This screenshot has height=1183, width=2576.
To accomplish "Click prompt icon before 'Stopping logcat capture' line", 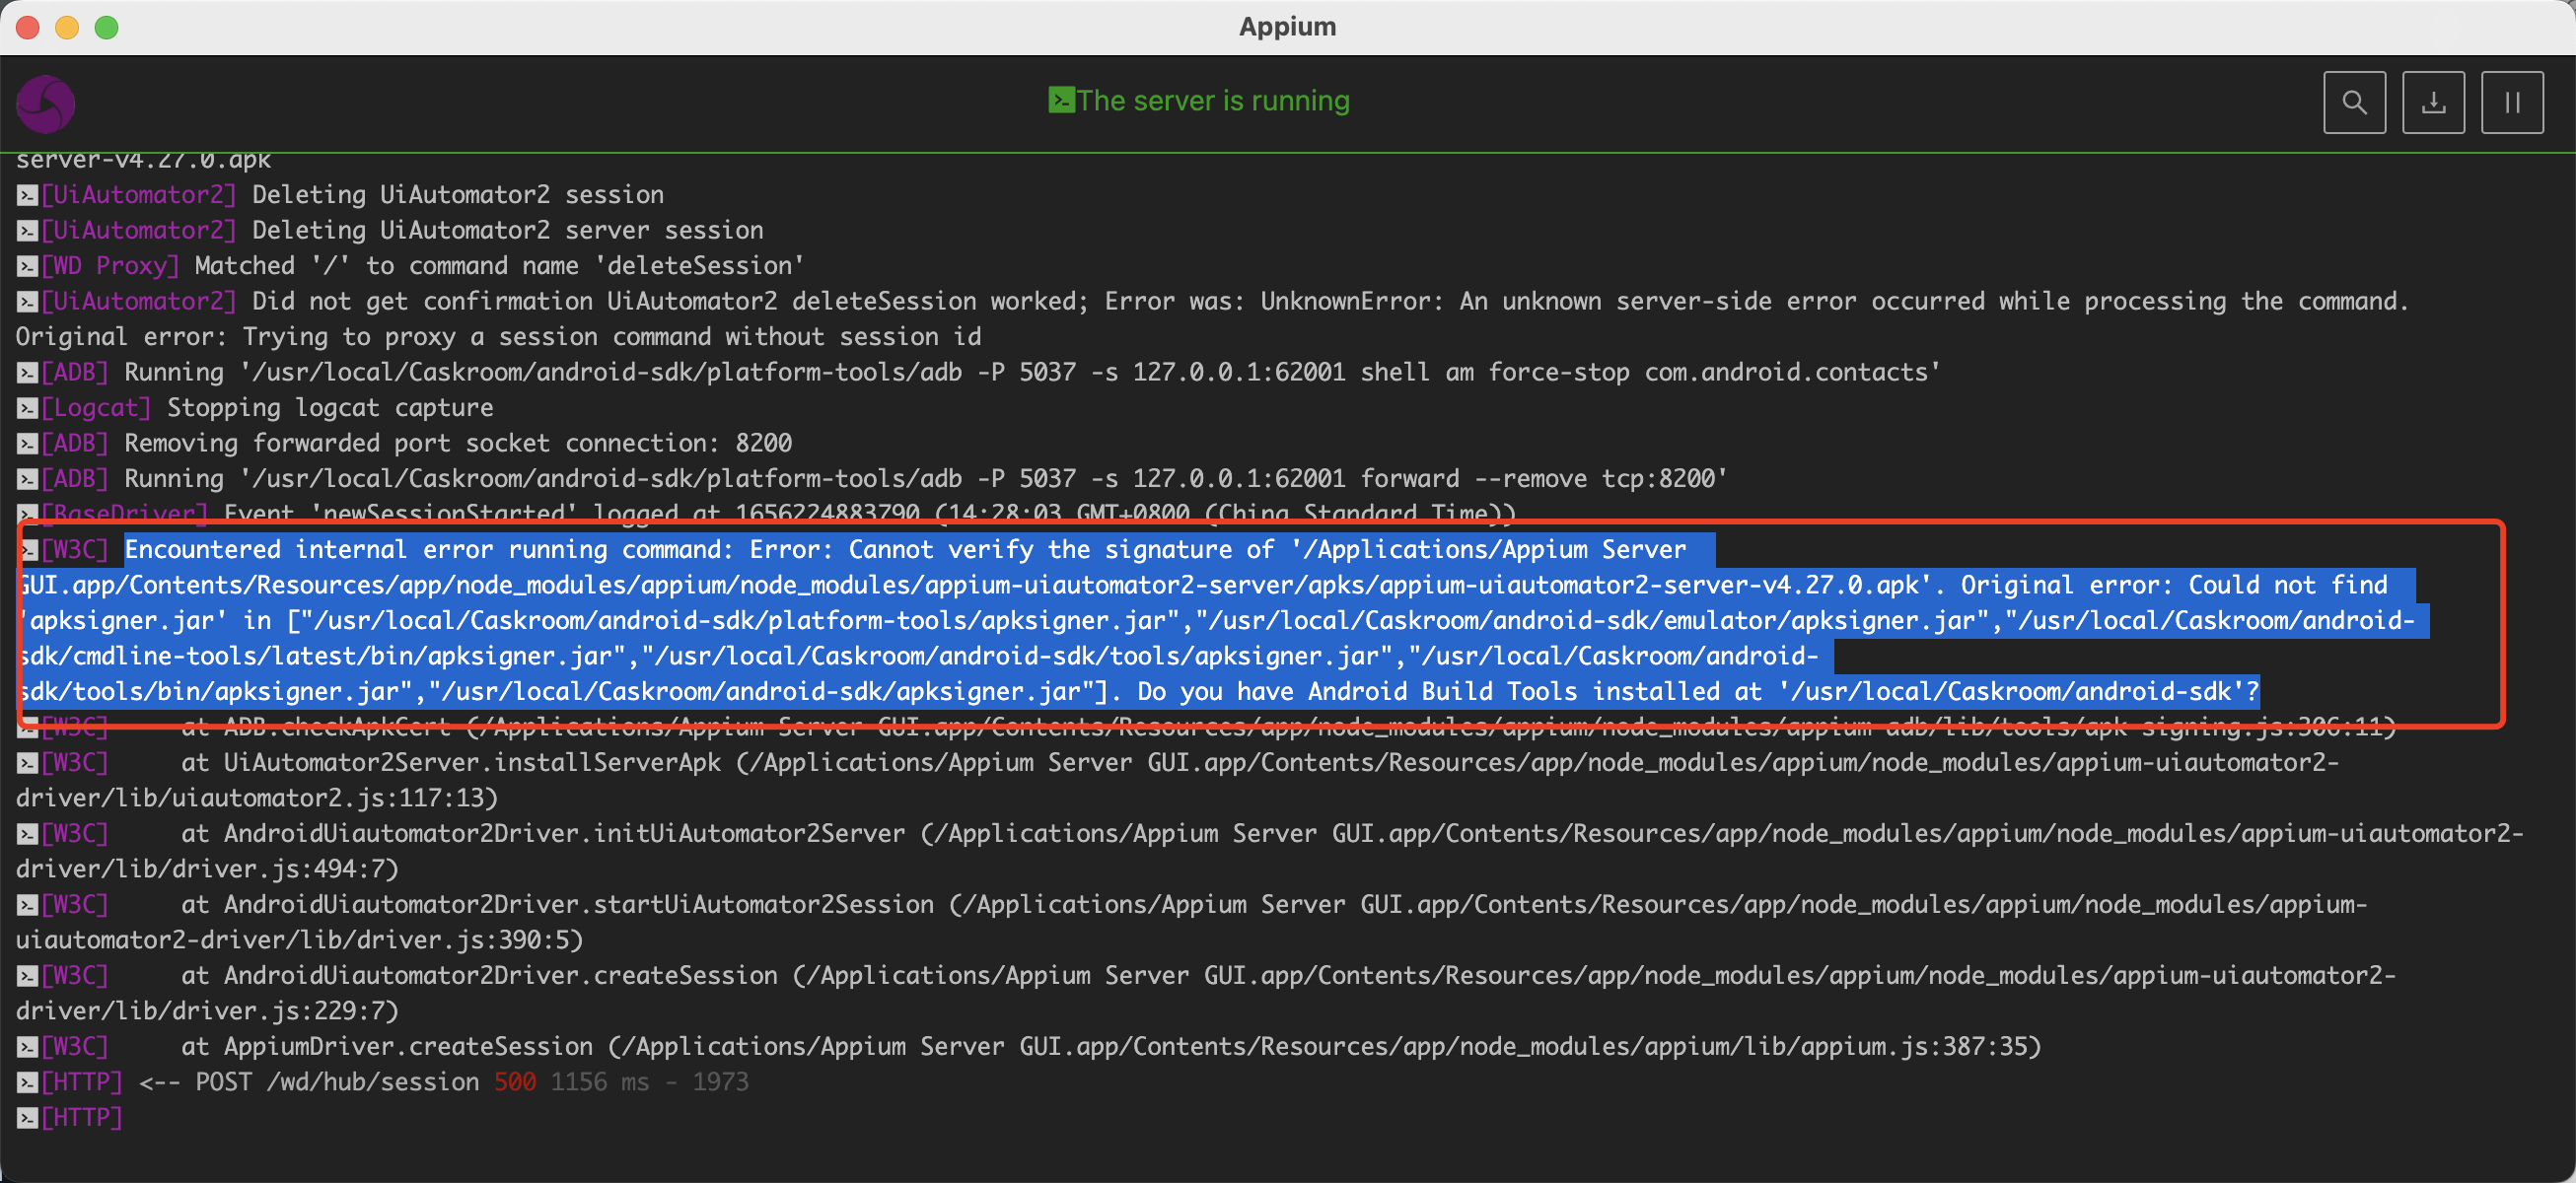I will point(27,408).
